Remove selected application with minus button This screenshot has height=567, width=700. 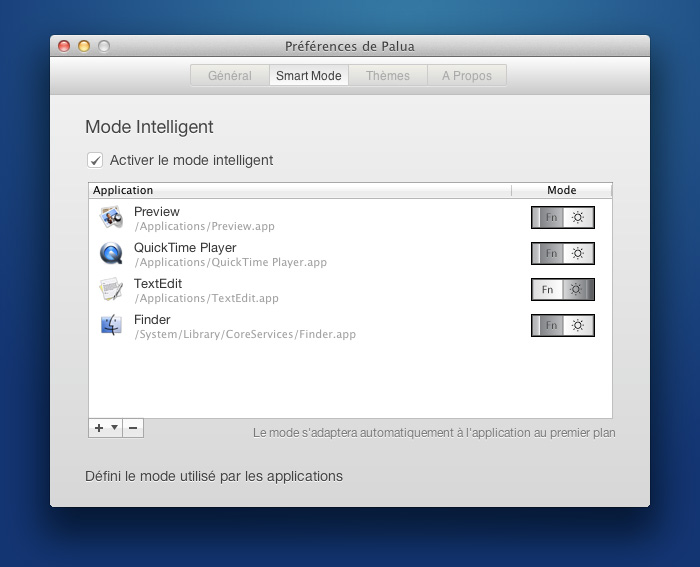133,428
